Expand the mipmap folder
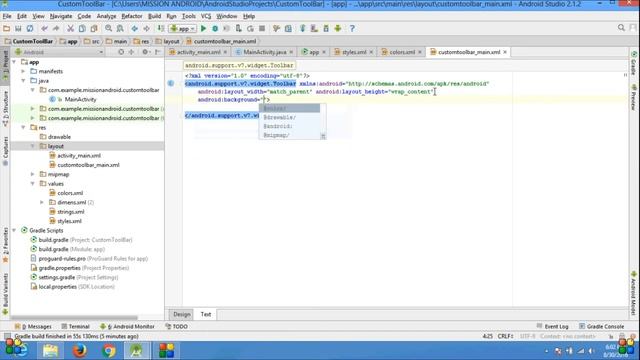The width and height of the screenshot is (640, 360). point(33,174)
